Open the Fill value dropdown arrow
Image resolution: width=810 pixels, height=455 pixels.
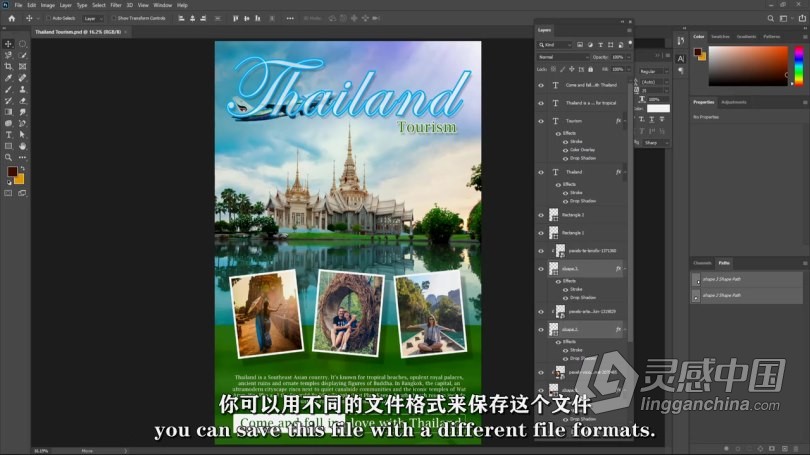pyautogui.click(x=628, y=69)
